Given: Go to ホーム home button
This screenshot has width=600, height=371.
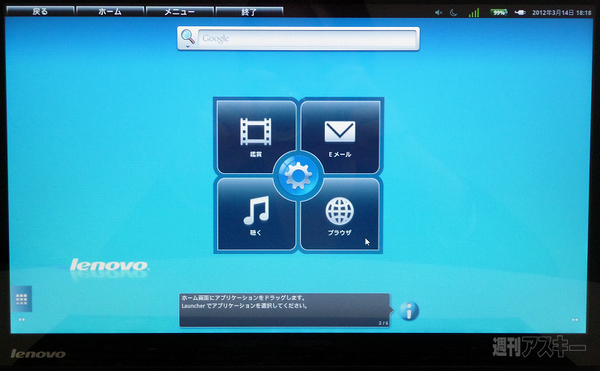Looking at the screenshot, I should pos(110,11).
